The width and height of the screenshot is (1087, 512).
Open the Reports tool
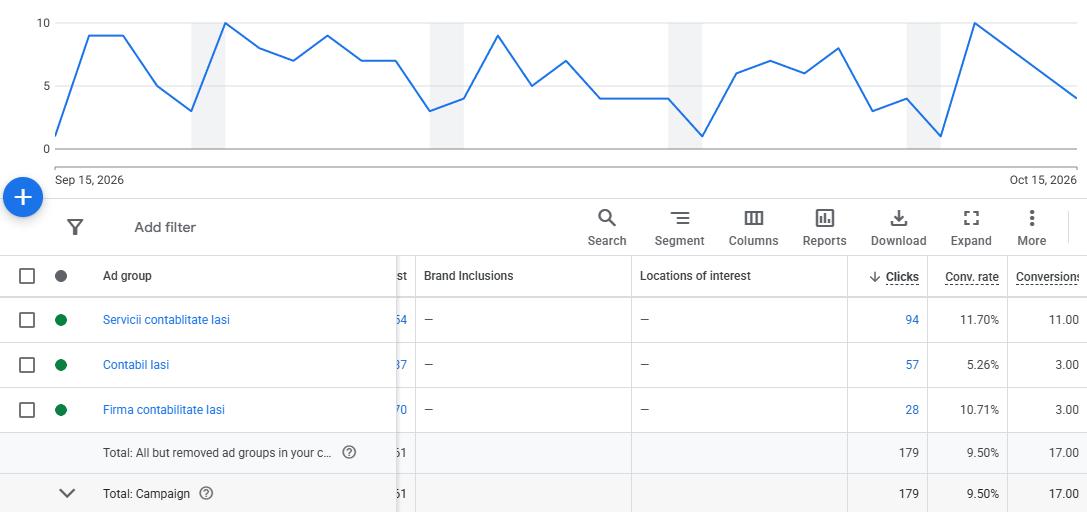click(824, 228)
